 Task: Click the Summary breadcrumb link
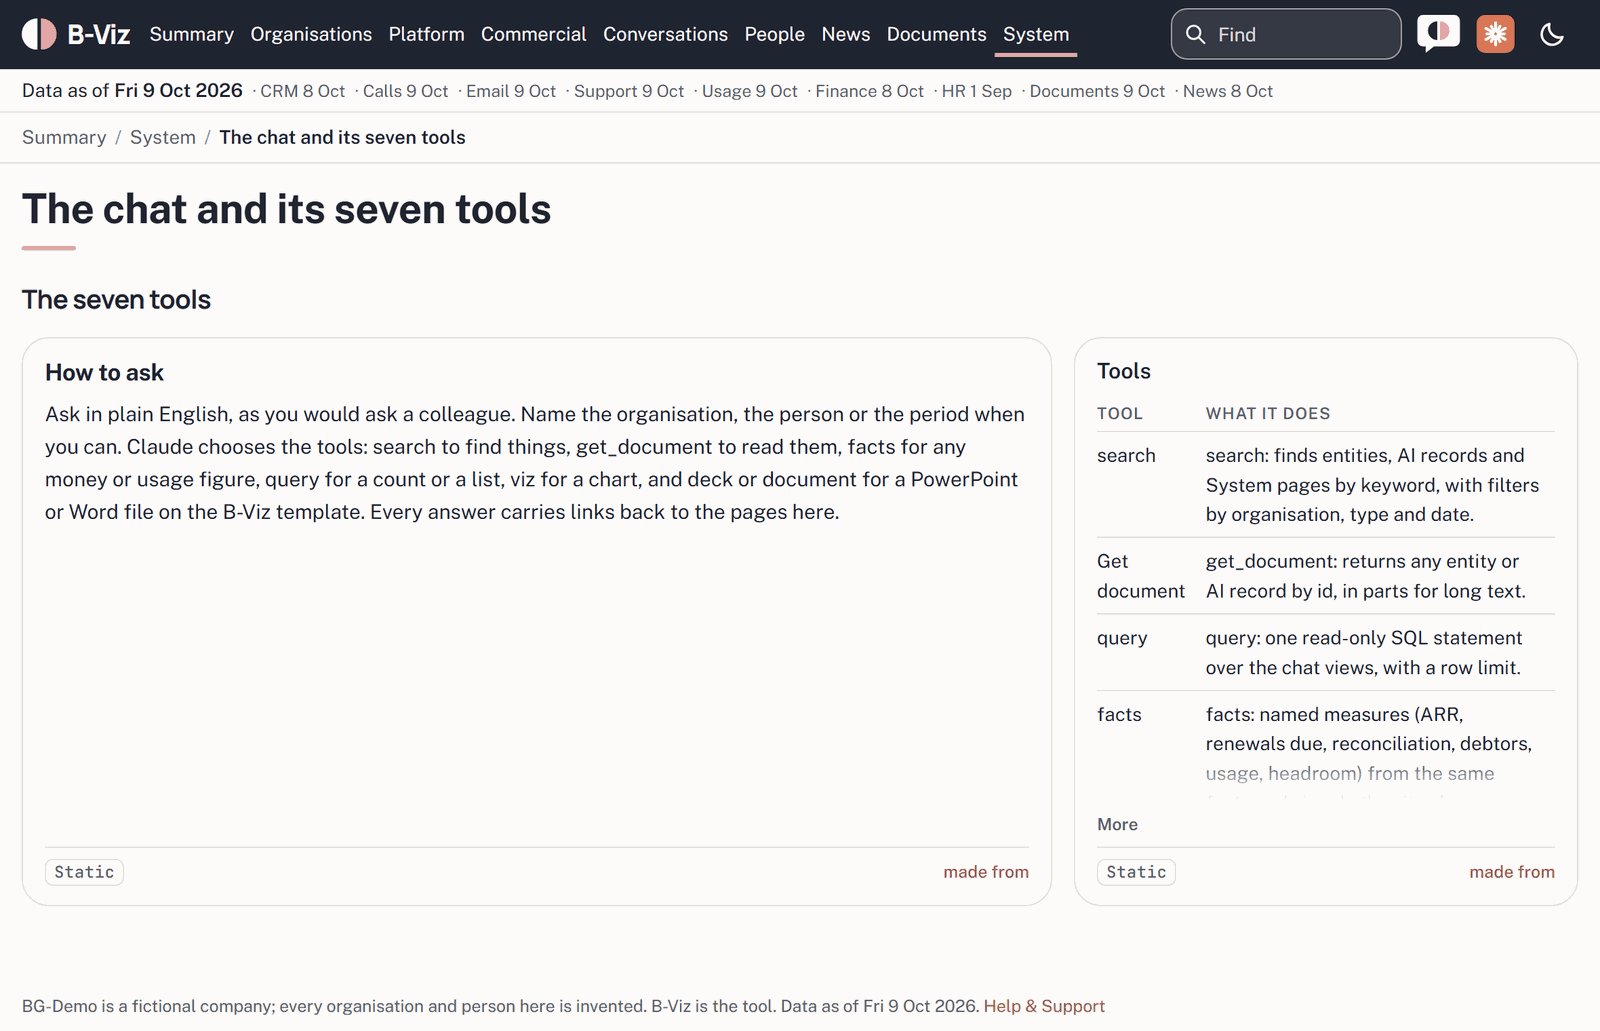pyautogui.click(x=64, y=137)
